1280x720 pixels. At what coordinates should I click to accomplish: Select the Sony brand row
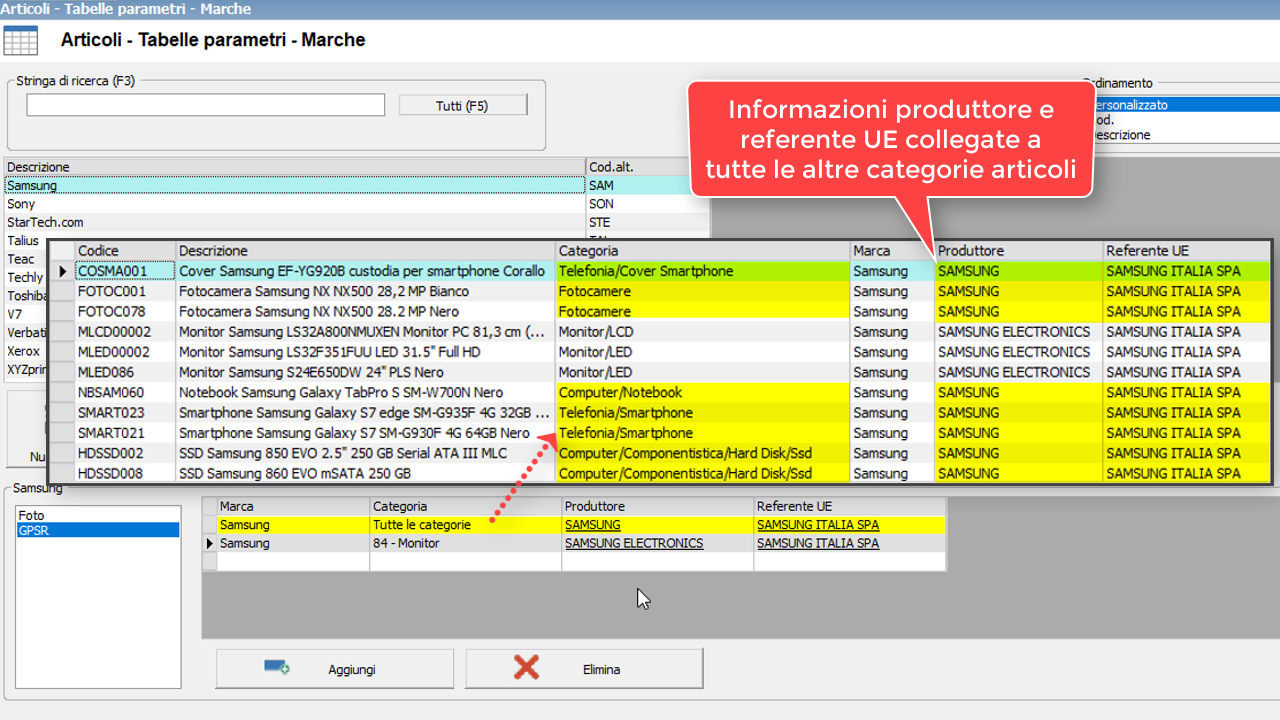coord(295,204)
